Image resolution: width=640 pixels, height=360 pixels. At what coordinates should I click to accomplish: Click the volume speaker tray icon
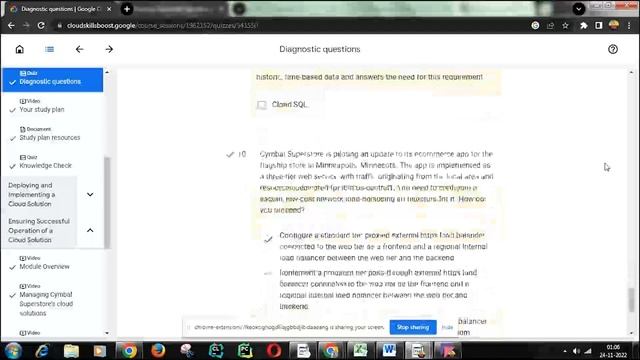tap(576, 351)
